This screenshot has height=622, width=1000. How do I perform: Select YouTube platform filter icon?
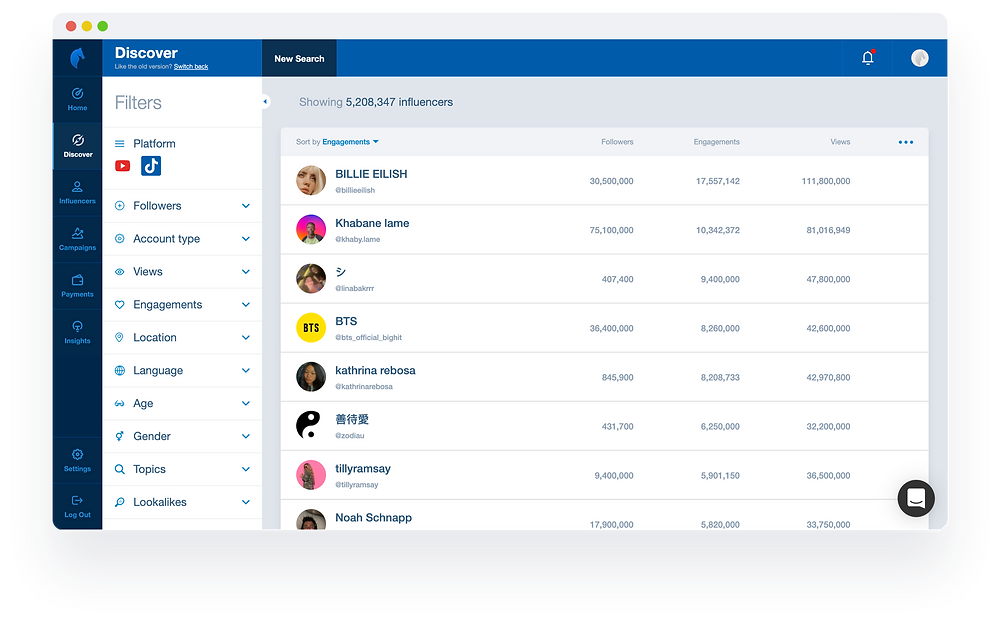click(x=122, y=166)
